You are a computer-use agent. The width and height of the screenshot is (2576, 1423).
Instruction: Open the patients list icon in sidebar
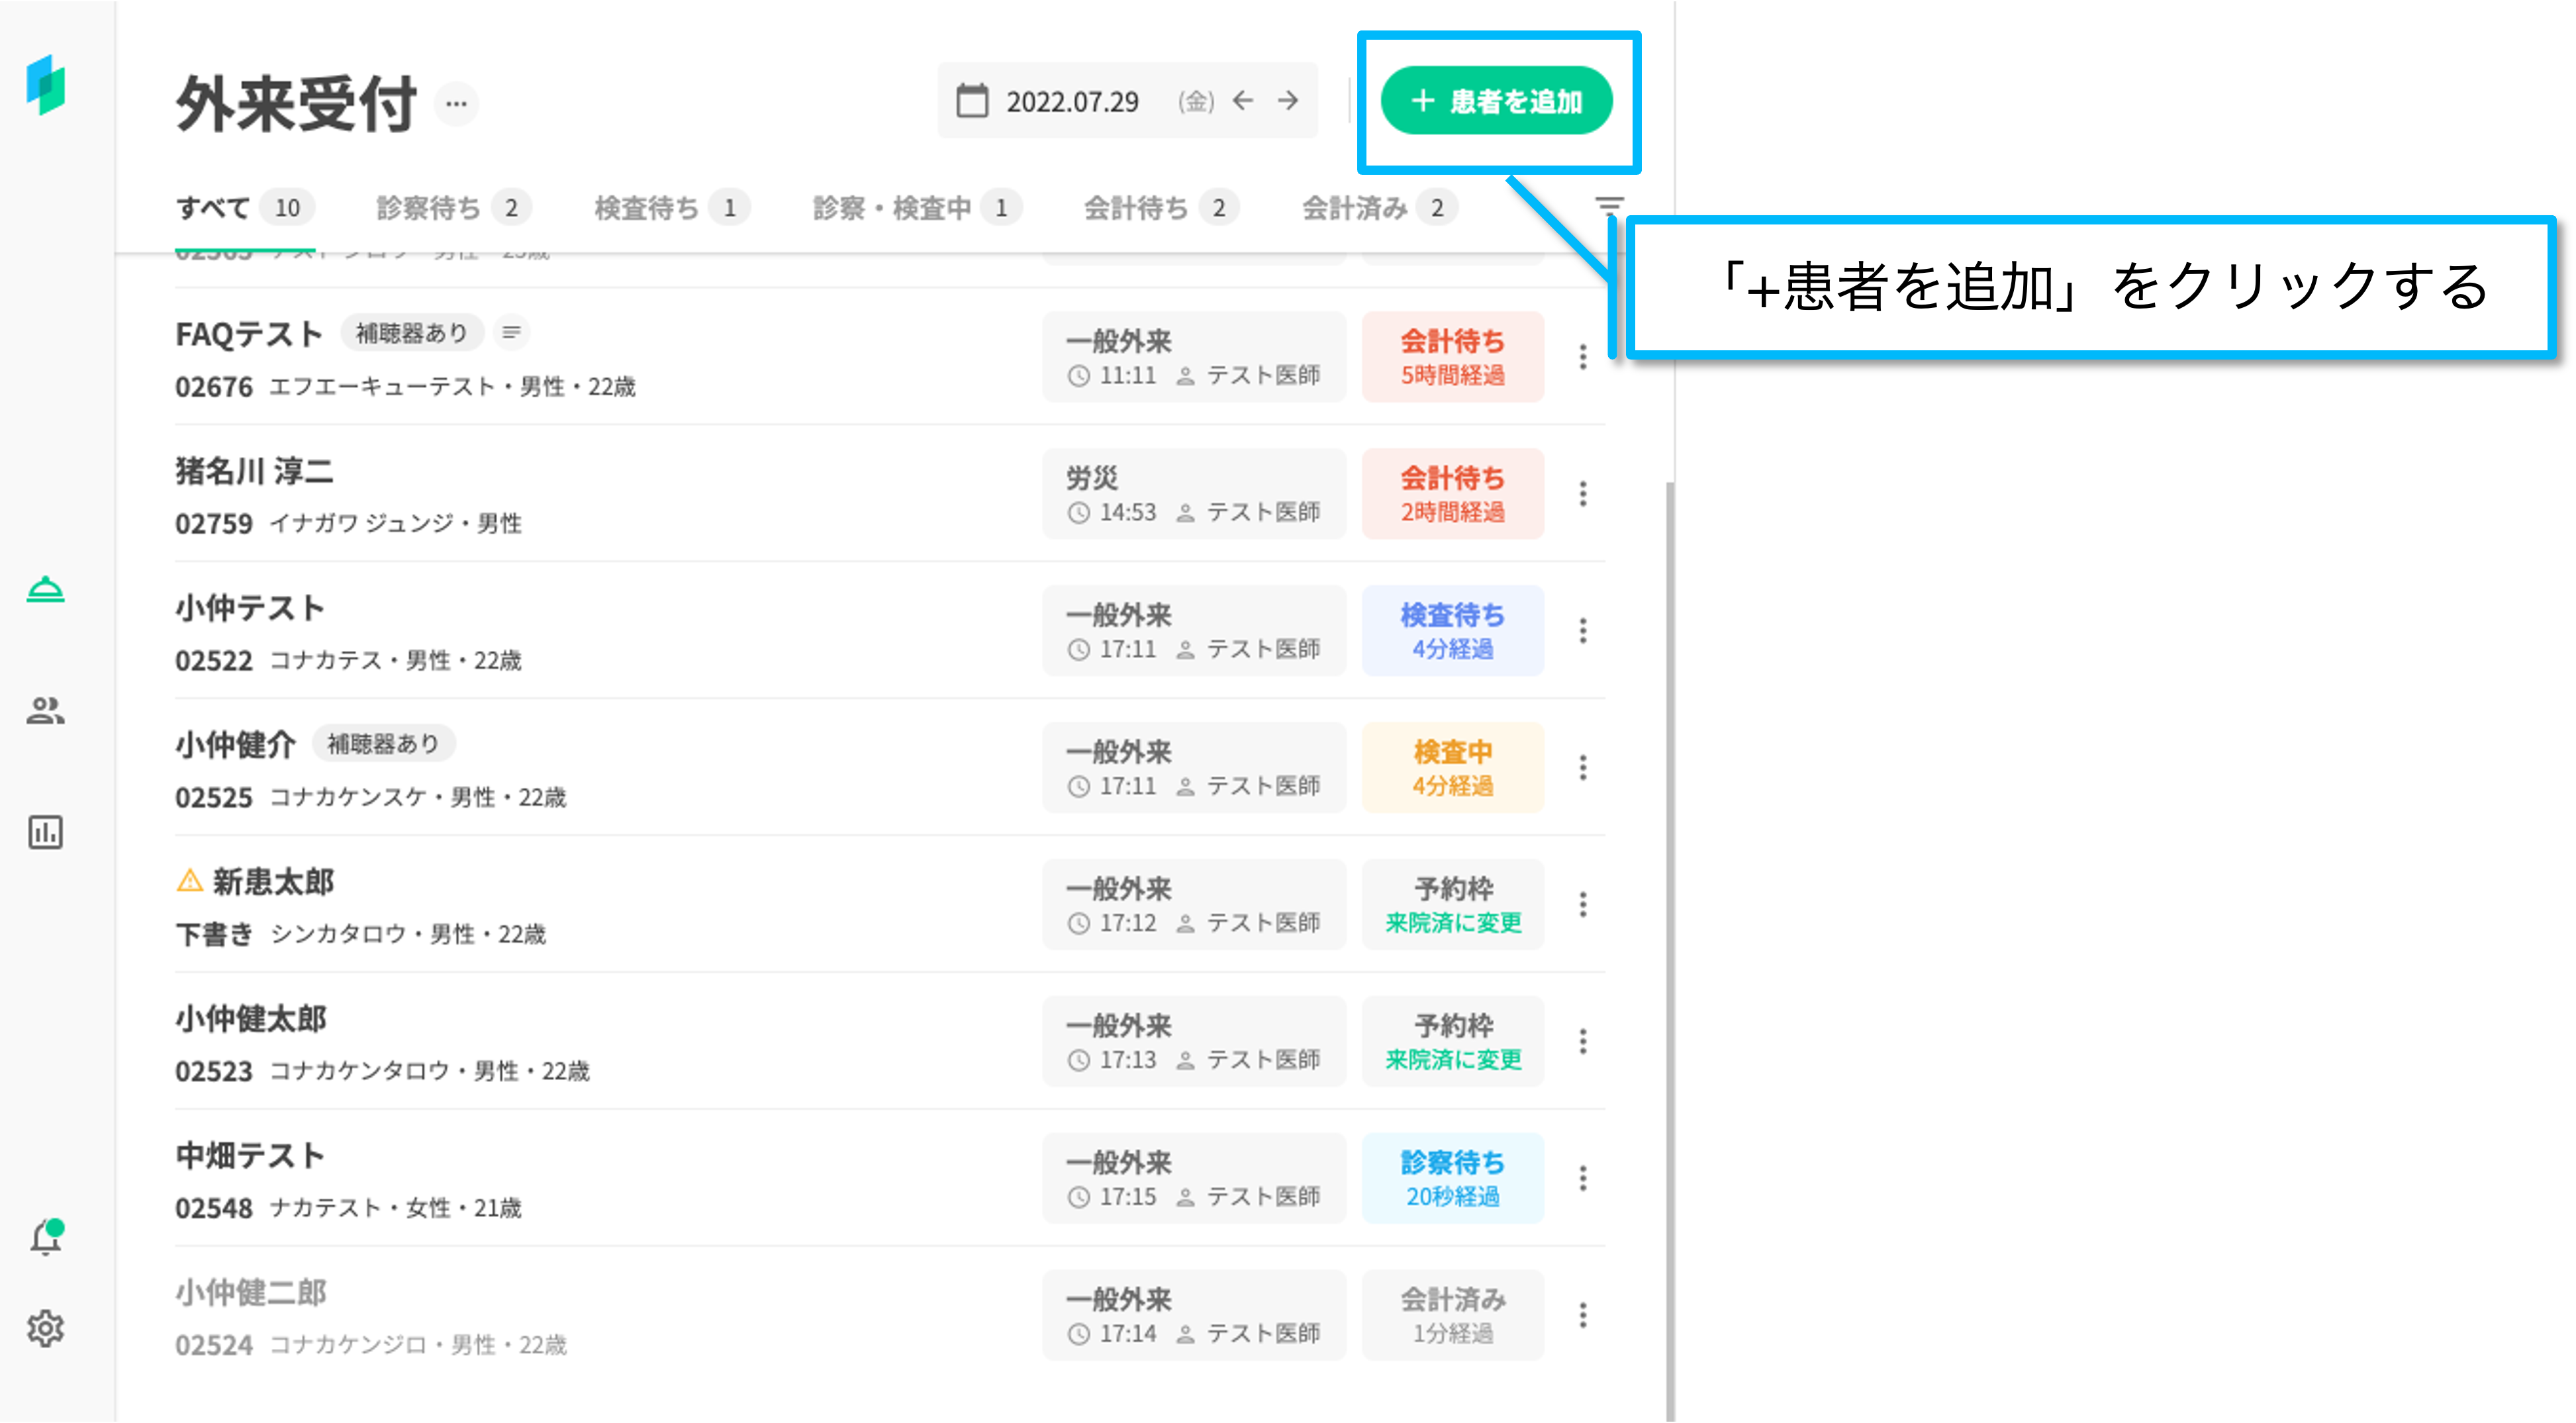point(46,711)
